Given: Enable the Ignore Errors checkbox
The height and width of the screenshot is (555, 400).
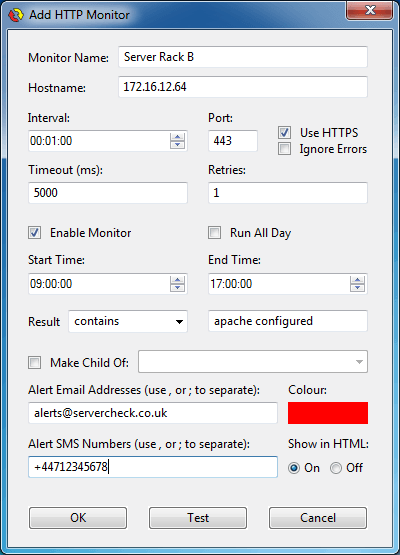Looking at the screenshot, I should [x=285, y=149].
